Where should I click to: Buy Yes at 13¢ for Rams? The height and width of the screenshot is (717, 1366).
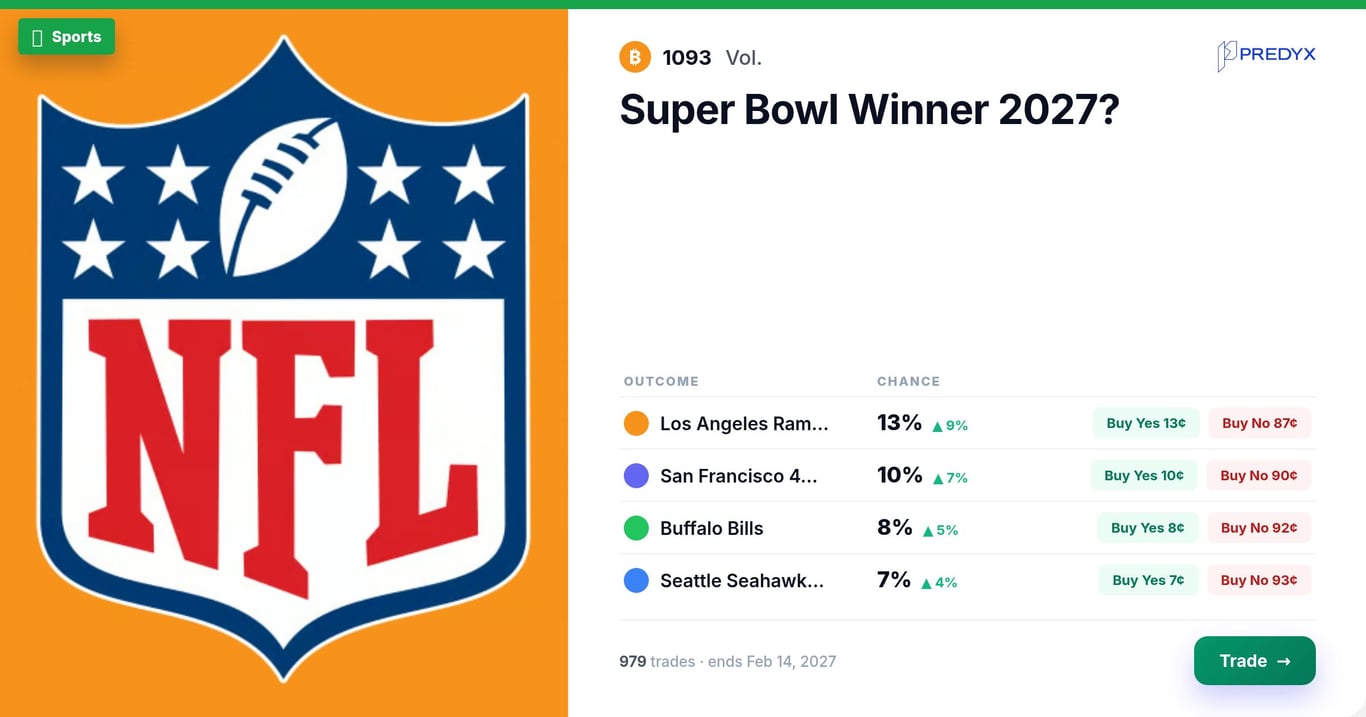(x=1146, y=423)
